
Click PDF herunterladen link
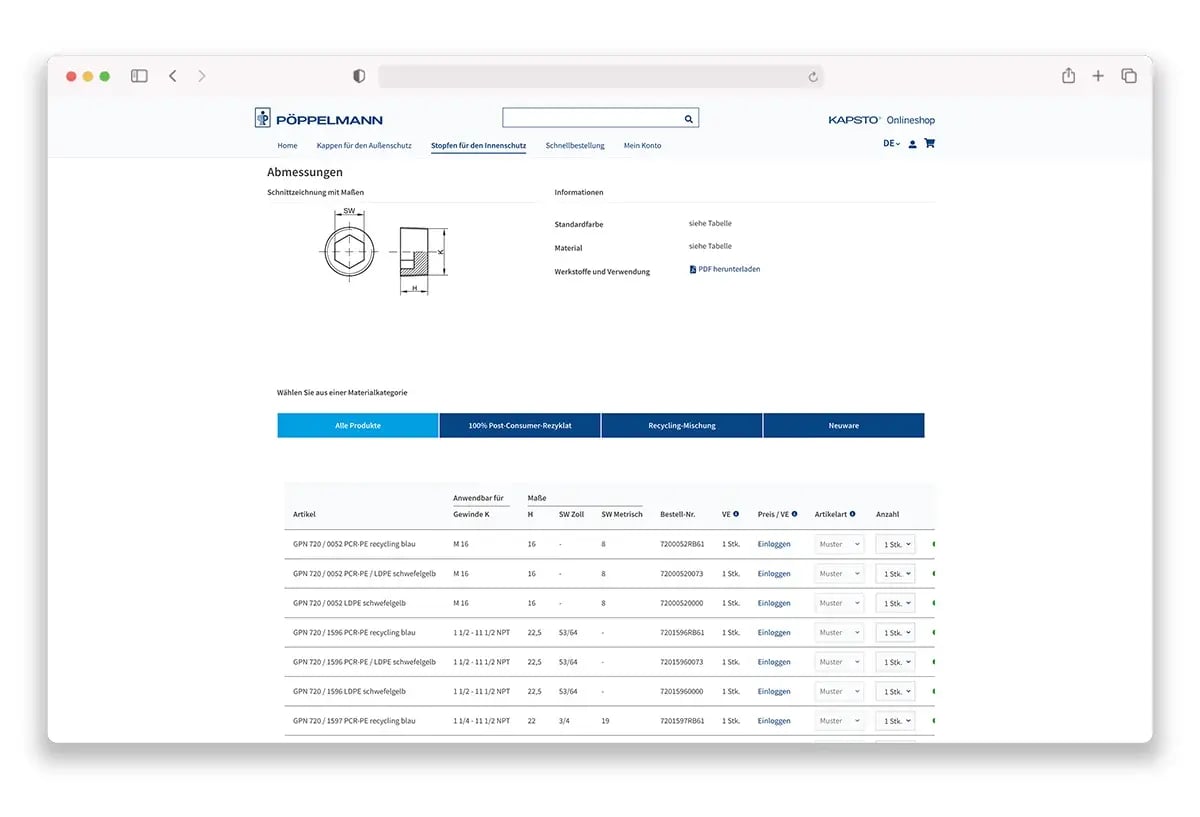(729, 269)
